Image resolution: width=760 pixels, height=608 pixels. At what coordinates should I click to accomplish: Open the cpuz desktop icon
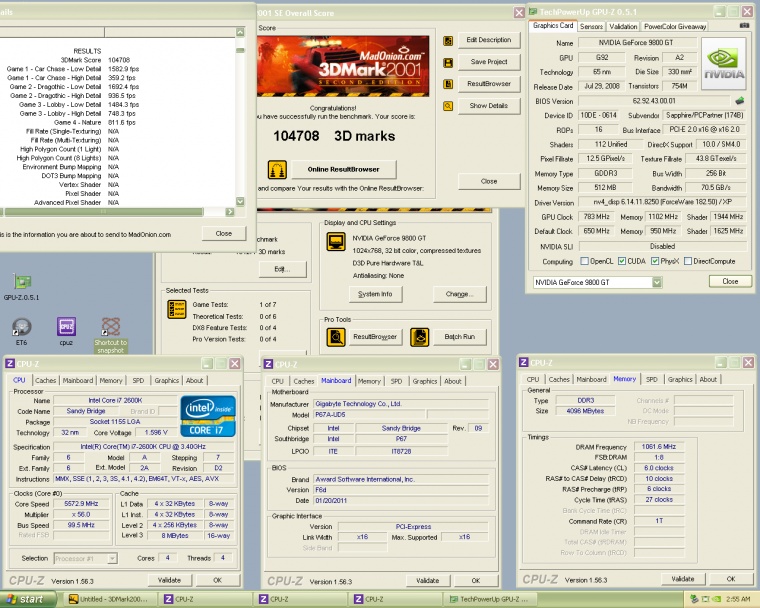tap(66, 328)
